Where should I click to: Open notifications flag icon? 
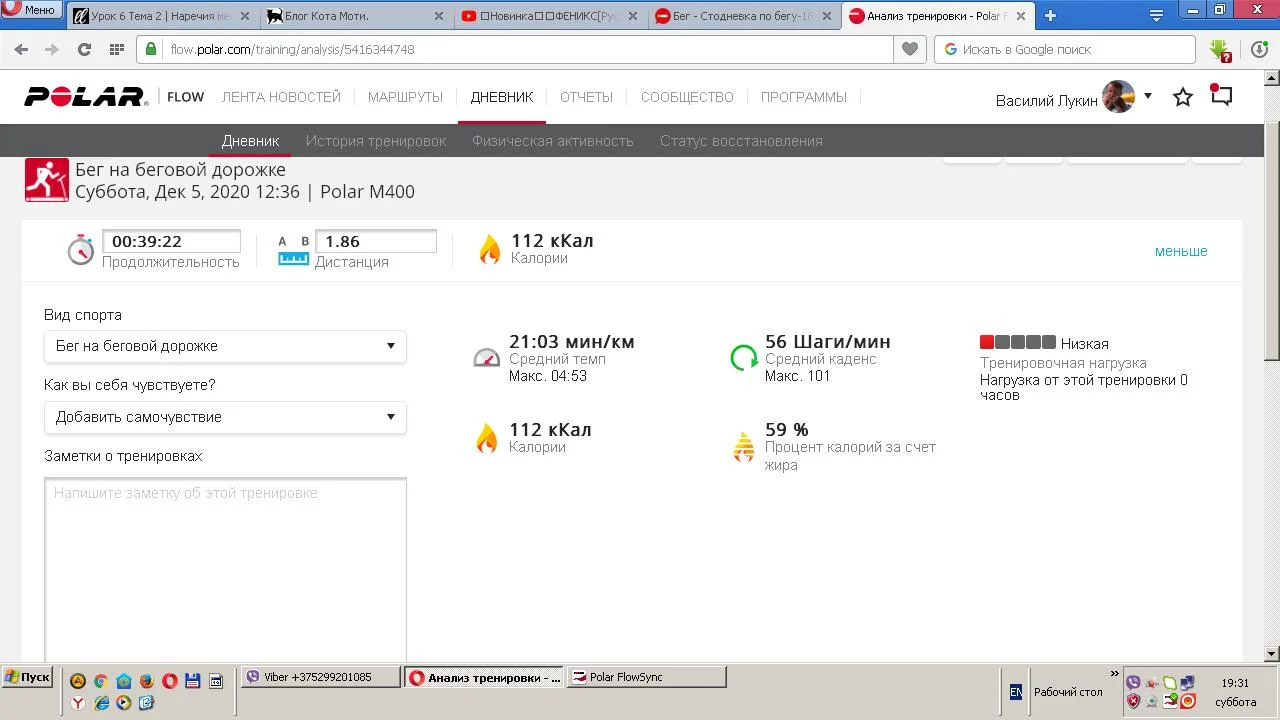point(1221,95)
